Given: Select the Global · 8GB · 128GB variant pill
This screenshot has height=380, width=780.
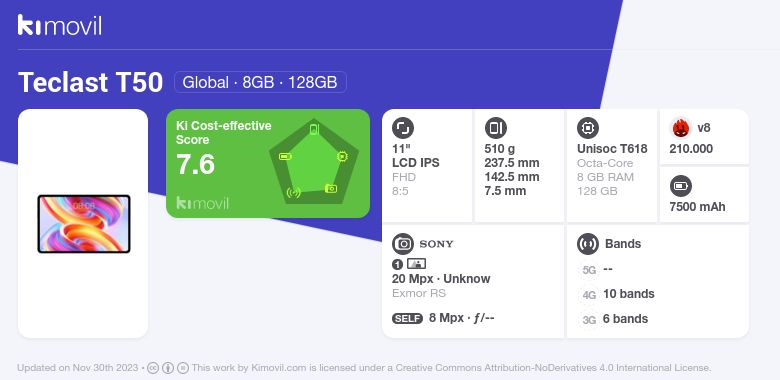Looking at the screenshot, I should [x=260, y=82].
